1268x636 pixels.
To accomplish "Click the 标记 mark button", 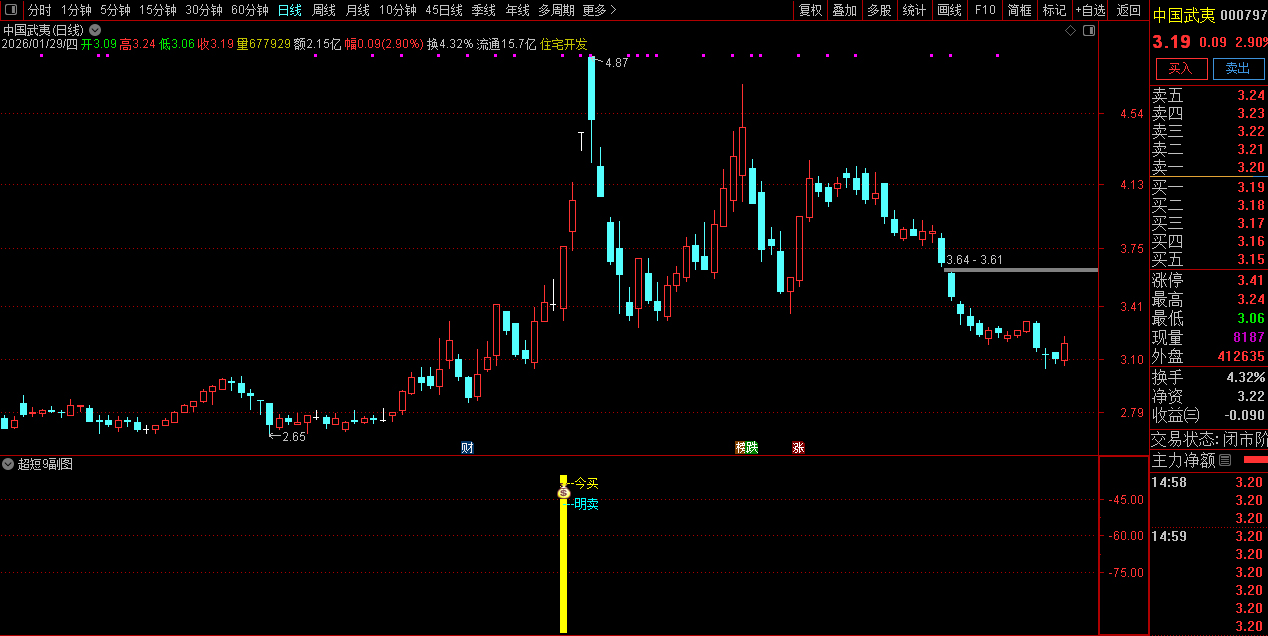I will click(1055, 10).
